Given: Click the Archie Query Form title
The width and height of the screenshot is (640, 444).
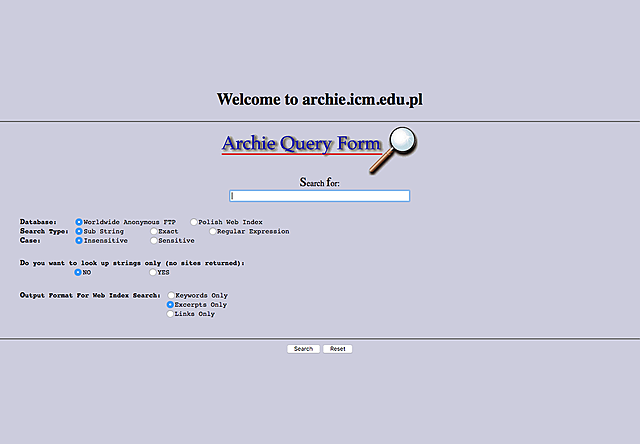Looking at the screenshot, I should pyautogui.click(x=302, y=144).
